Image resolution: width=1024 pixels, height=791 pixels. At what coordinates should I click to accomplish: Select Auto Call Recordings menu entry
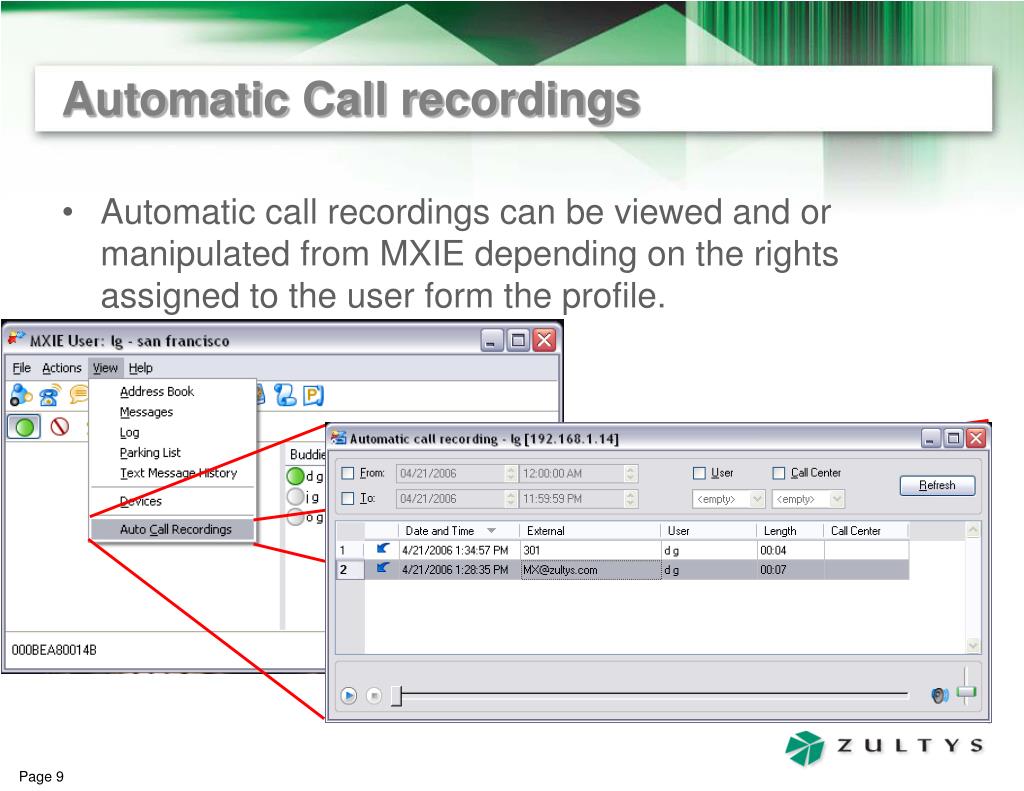[x=172, y=529]
